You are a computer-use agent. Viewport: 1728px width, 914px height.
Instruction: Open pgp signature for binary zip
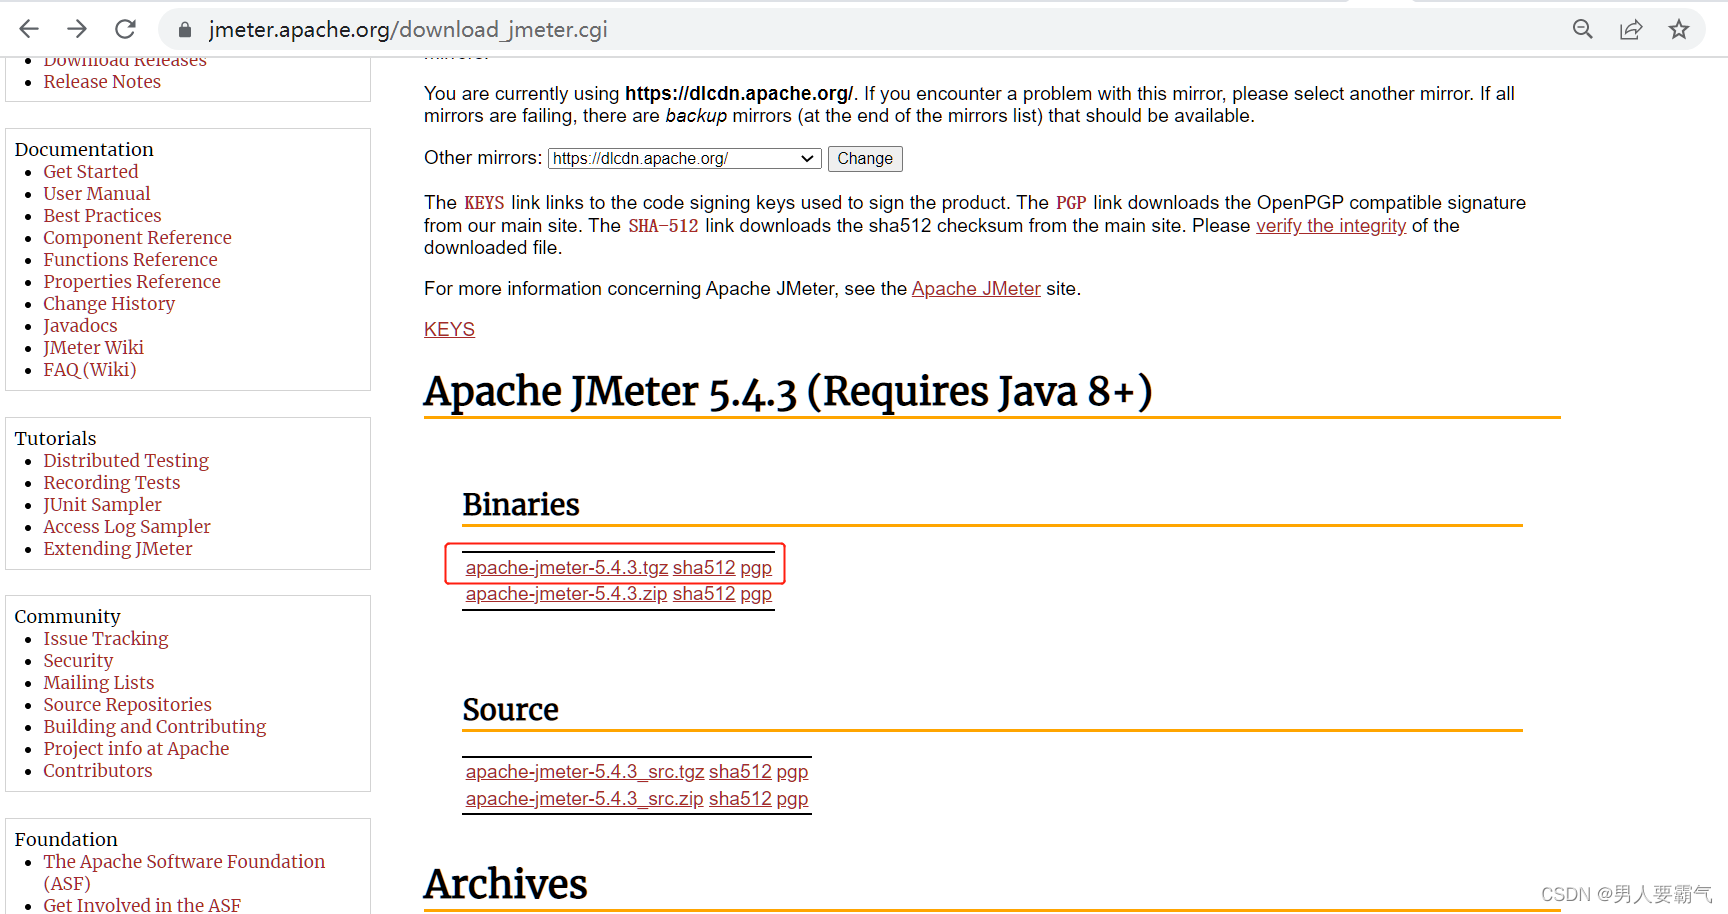point(756,594)
